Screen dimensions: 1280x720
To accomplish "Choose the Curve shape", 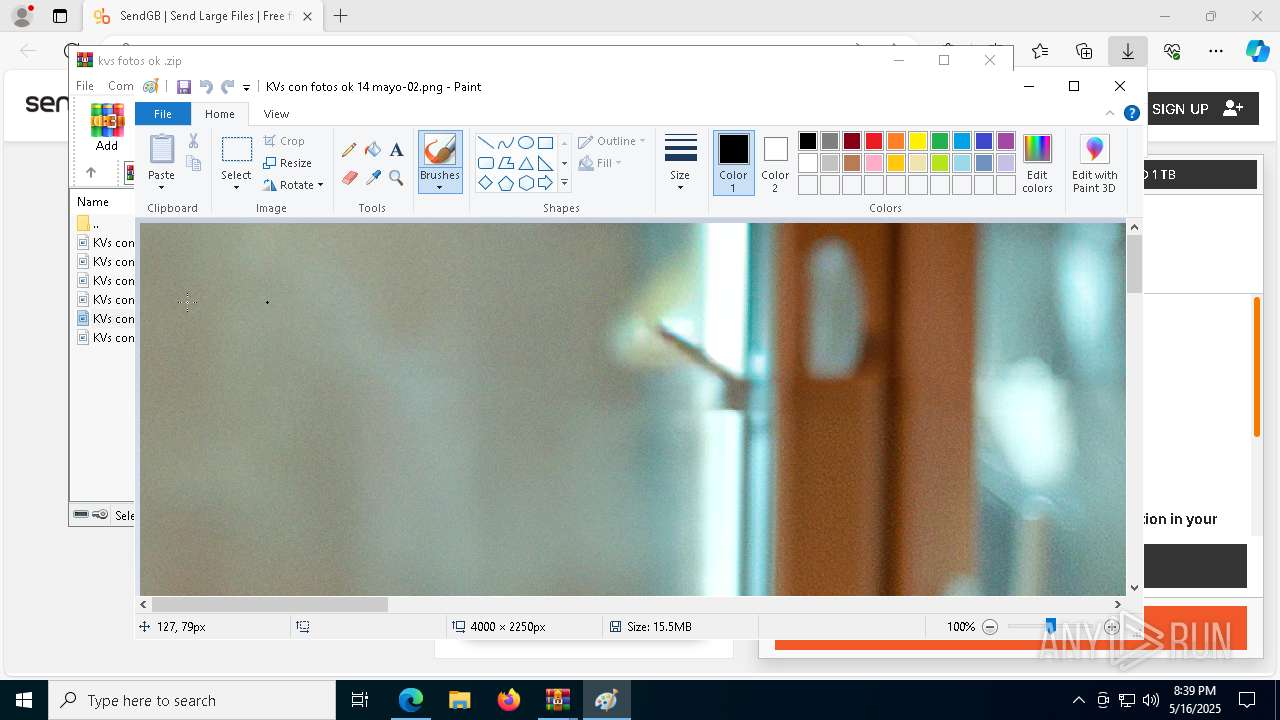I will coord(505,142).
